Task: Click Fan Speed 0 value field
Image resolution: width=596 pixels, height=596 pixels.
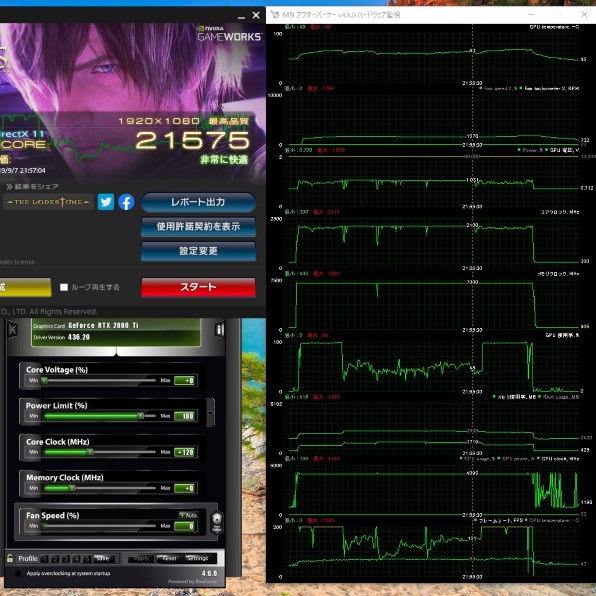Action: [184, 526]
